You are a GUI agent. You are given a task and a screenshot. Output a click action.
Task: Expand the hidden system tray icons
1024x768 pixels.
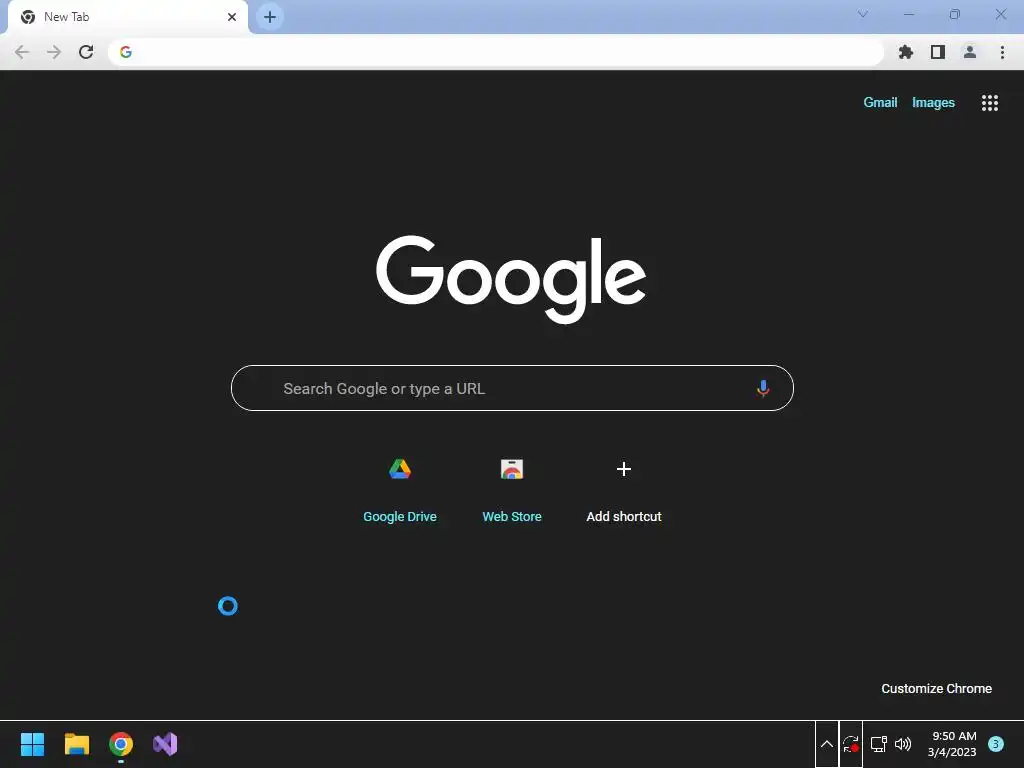[826, 744]
